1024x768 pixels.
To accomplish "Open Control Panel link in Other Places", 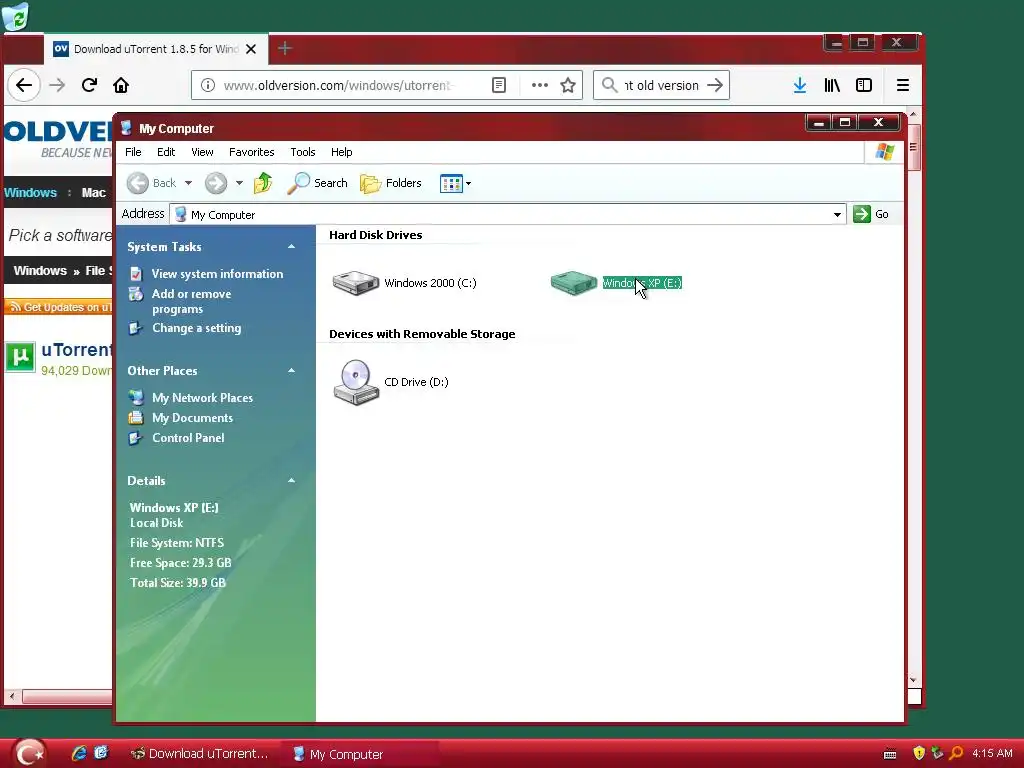I will tap(188, 438).
